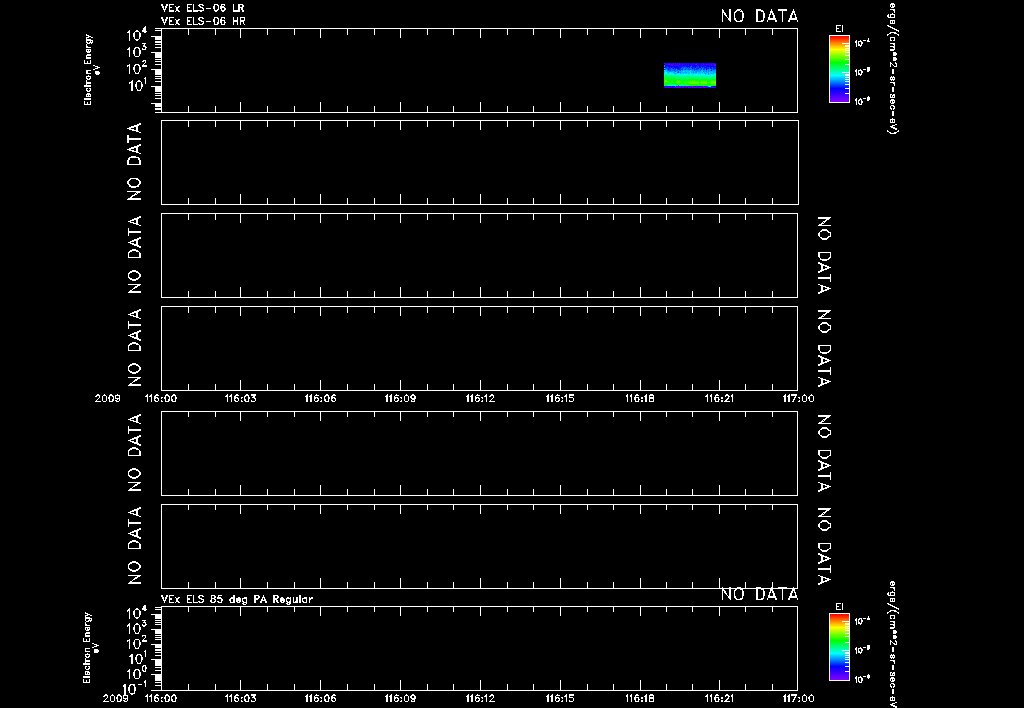Image resolution: width=1024 pixels, height=708 pixels.
Task: Click the bottom panel's "Electron Energy eV" axis label
Action: point(91,648)
